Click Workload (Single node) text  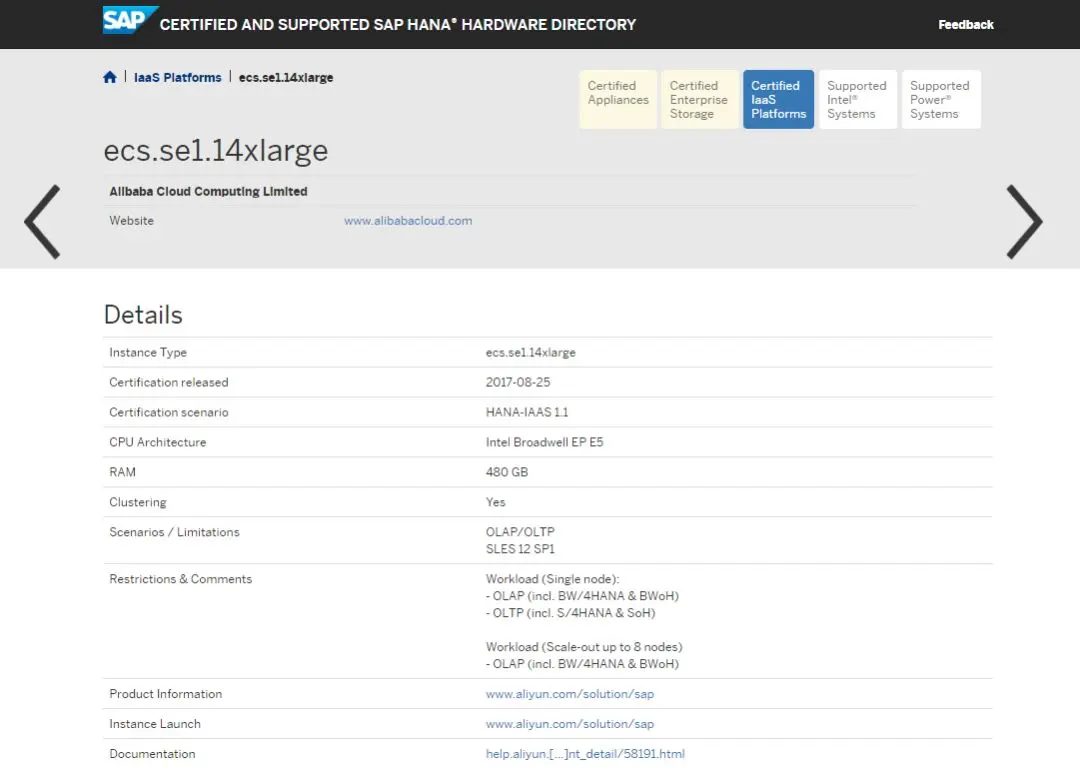click(552, 579)
